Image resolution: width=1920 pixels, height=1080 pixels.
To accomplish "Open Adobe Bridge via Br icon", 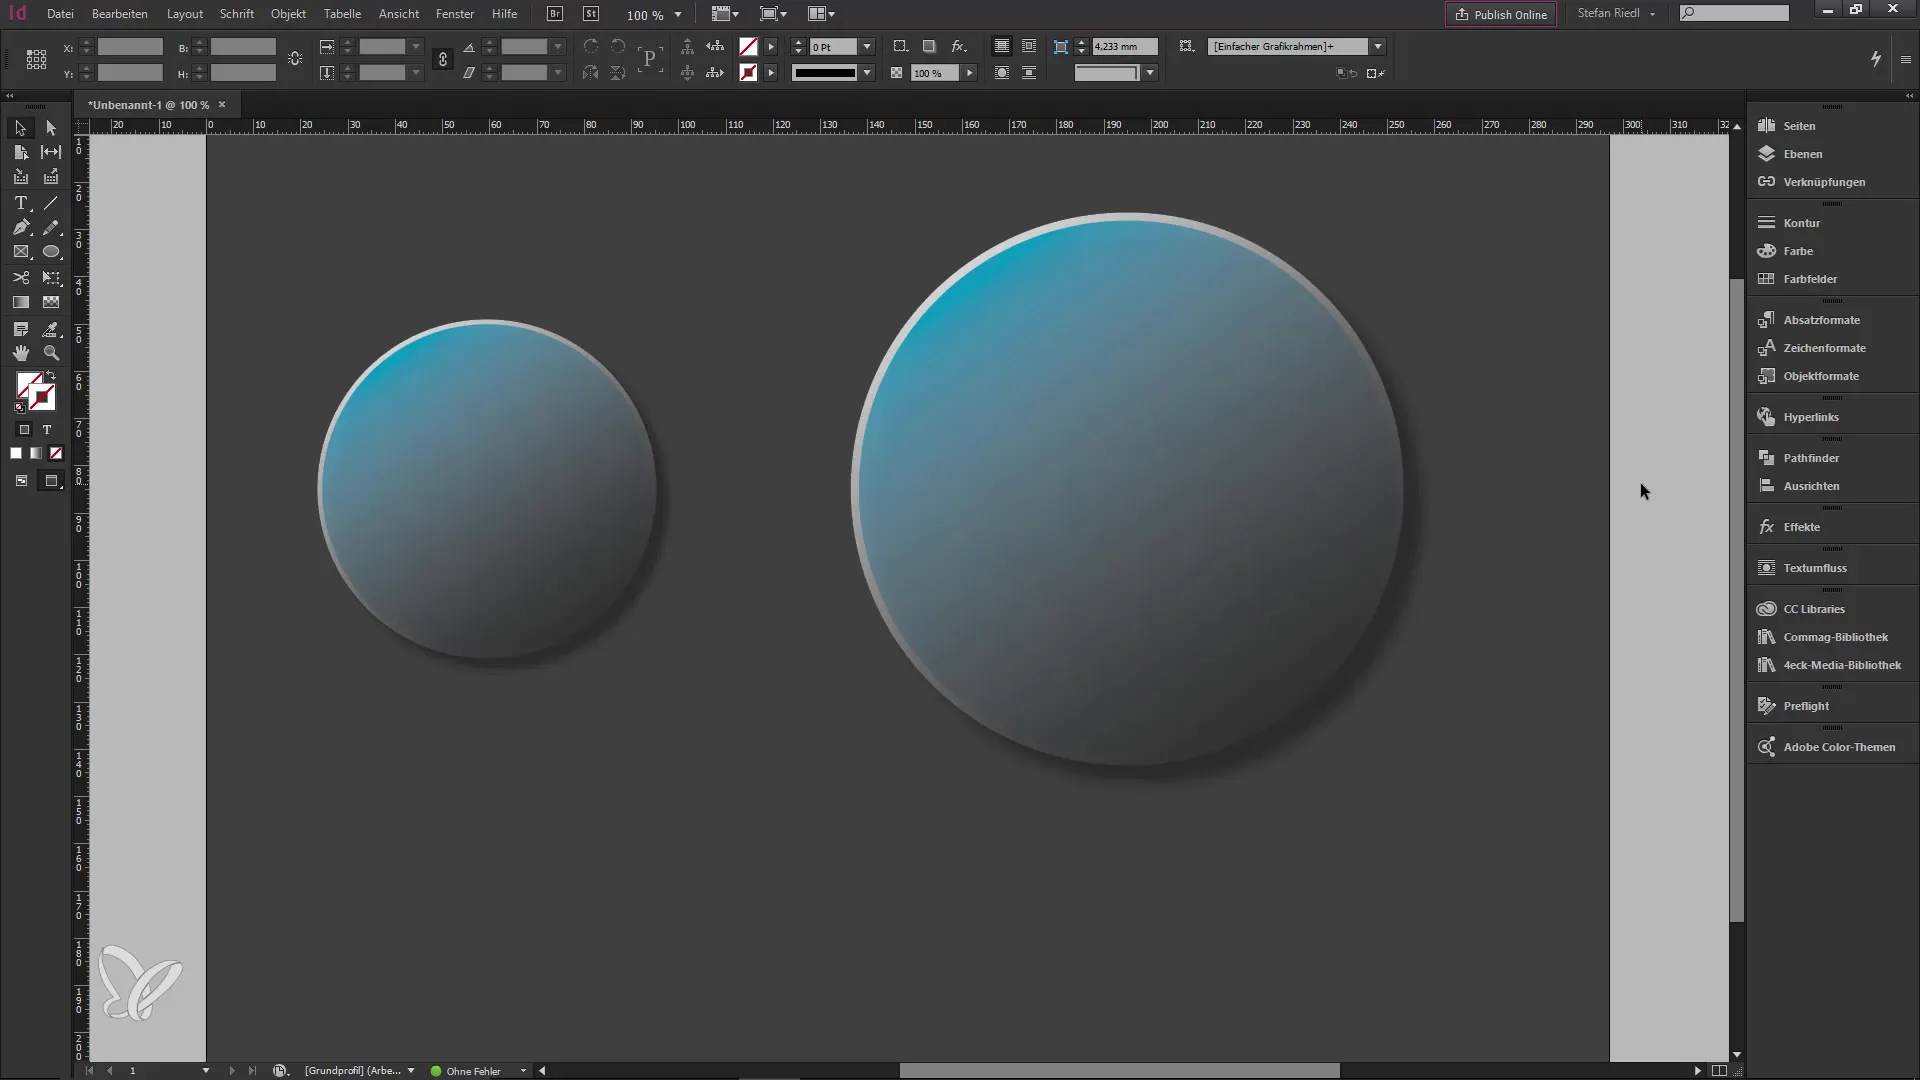I will 555,14.
